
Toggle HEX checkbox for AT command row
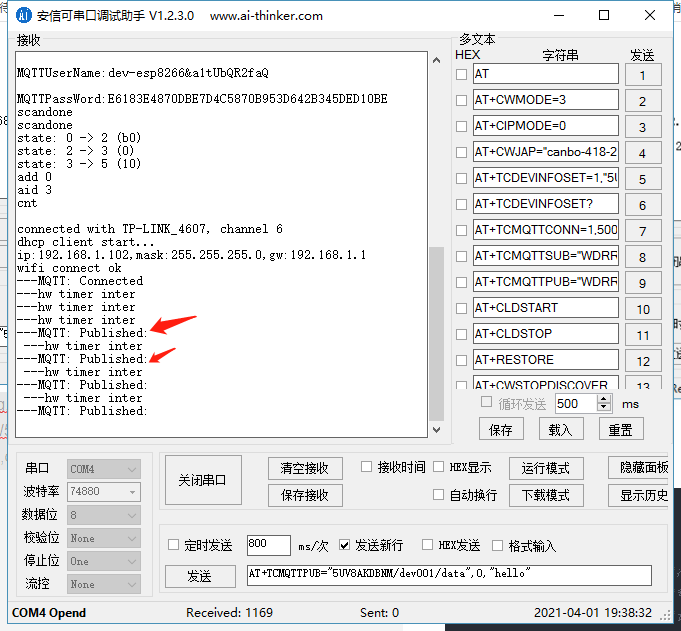tap(461, 74)
